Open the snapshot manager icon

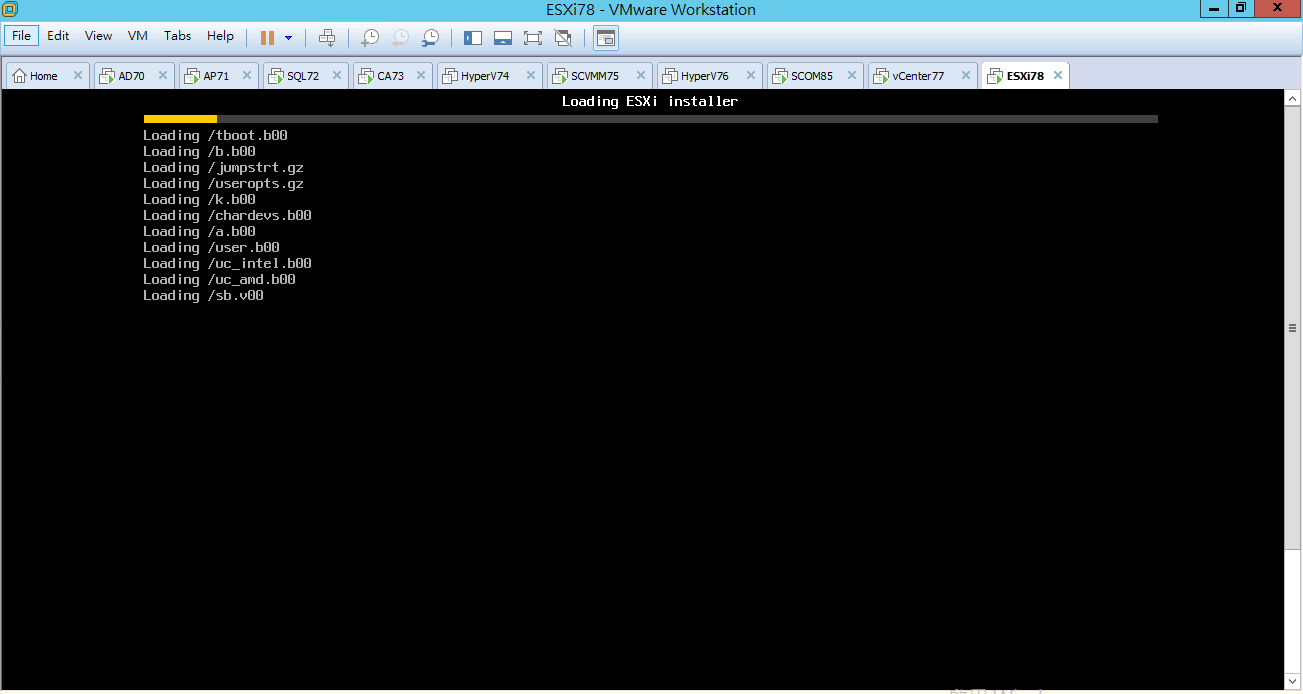coord(430,38)
